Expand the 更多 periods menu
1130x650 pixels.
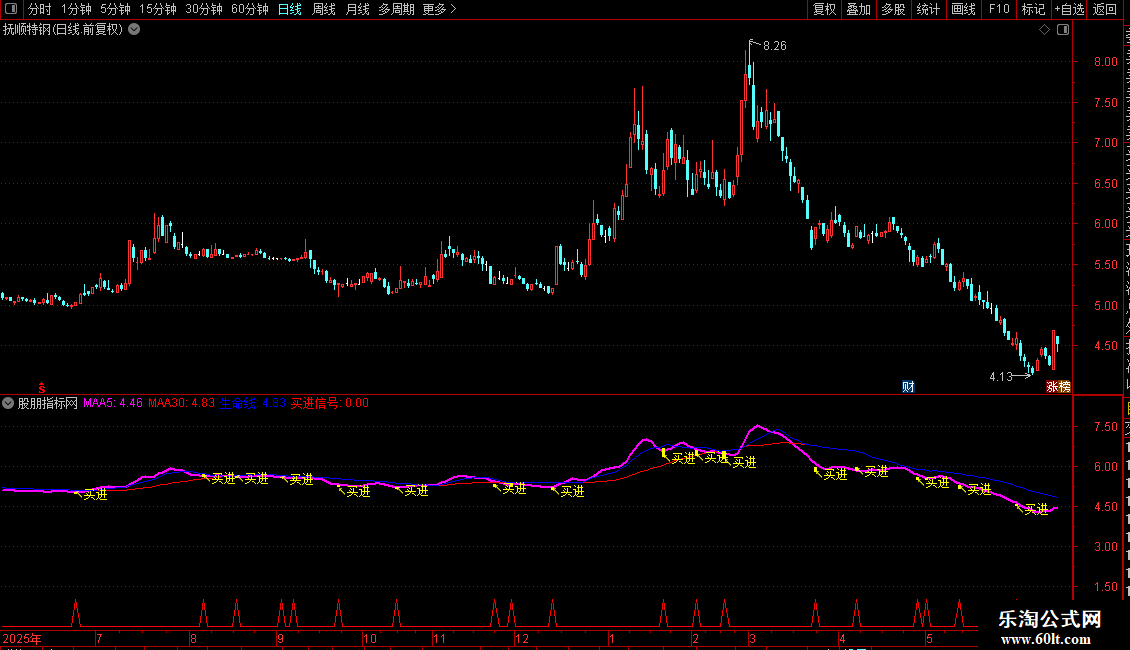tap(439, 9)
